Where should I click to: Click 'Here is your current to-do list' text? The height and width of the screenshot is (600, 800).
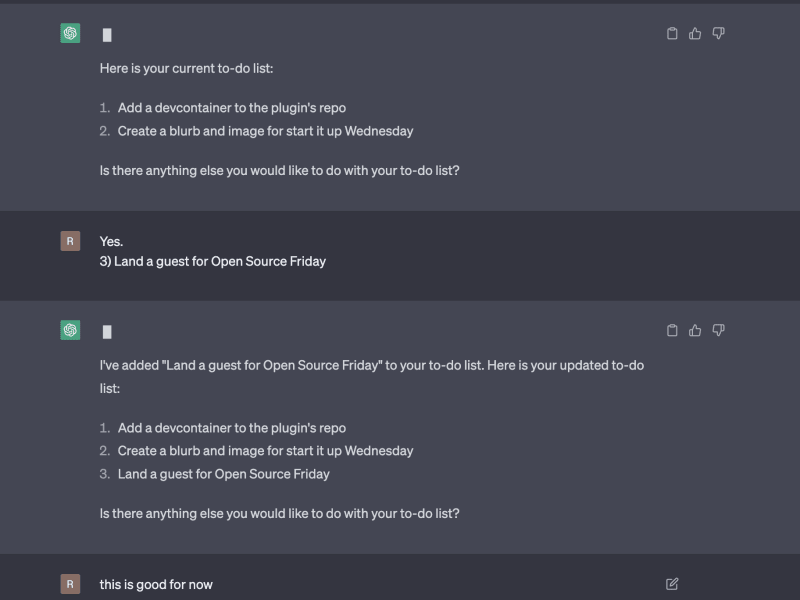pyautogui.click(x=186, y=69)
